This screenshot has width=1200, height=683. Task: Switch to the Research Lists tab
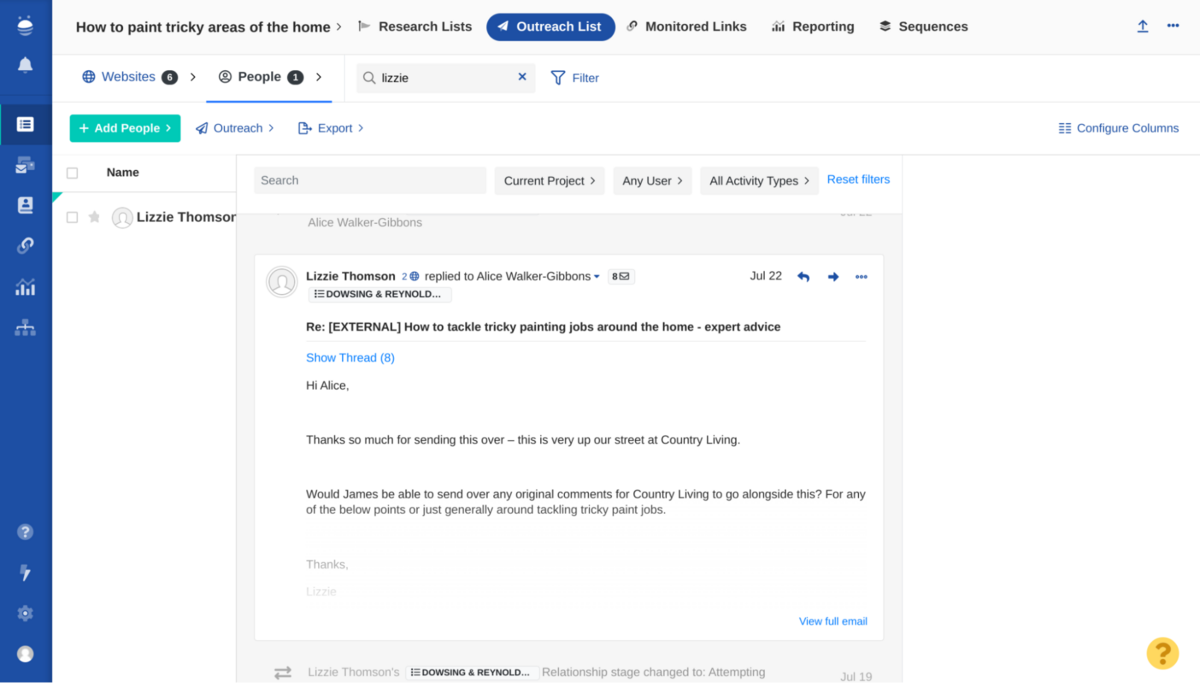tap(415, 27)
